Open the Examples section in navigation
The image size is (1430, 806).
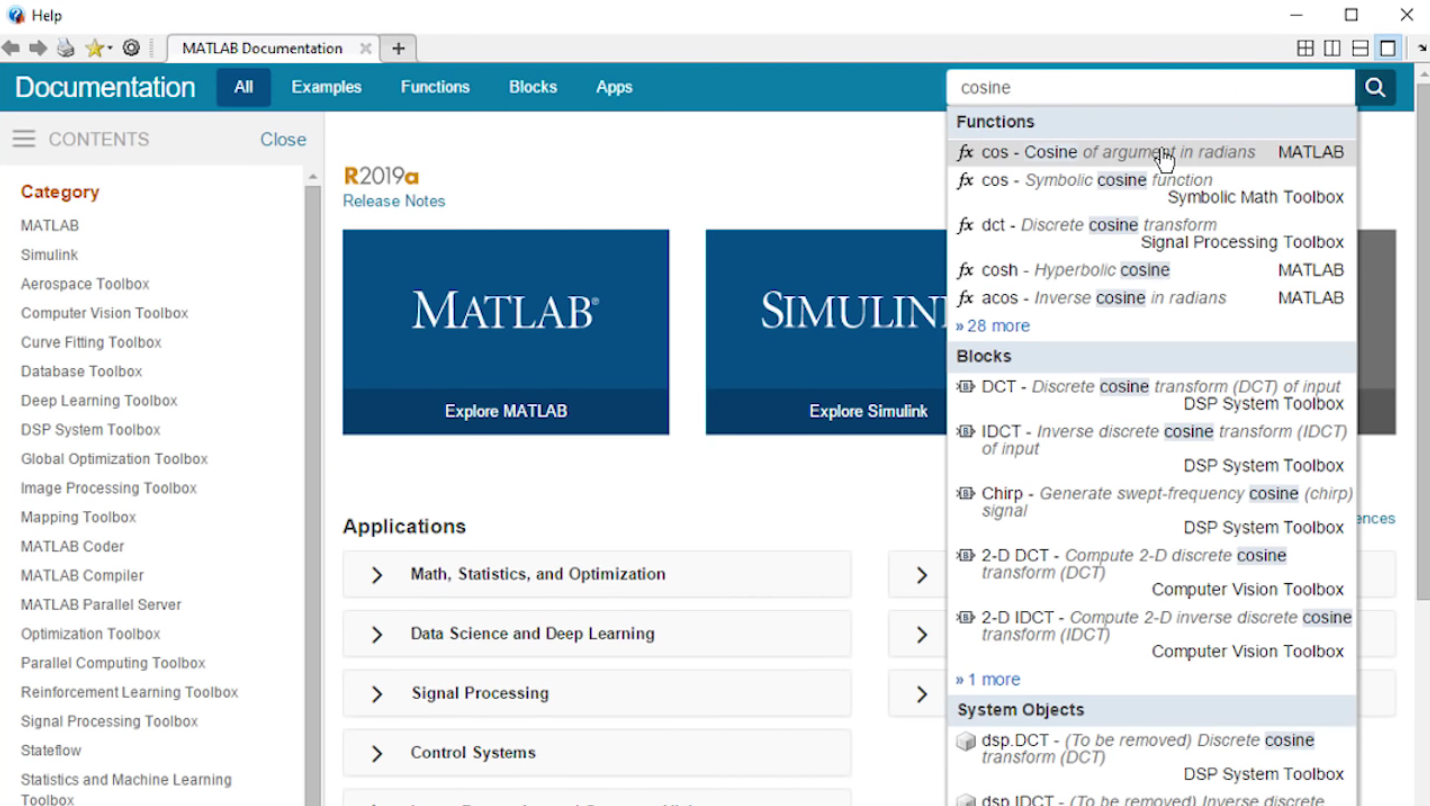(326, 87)
